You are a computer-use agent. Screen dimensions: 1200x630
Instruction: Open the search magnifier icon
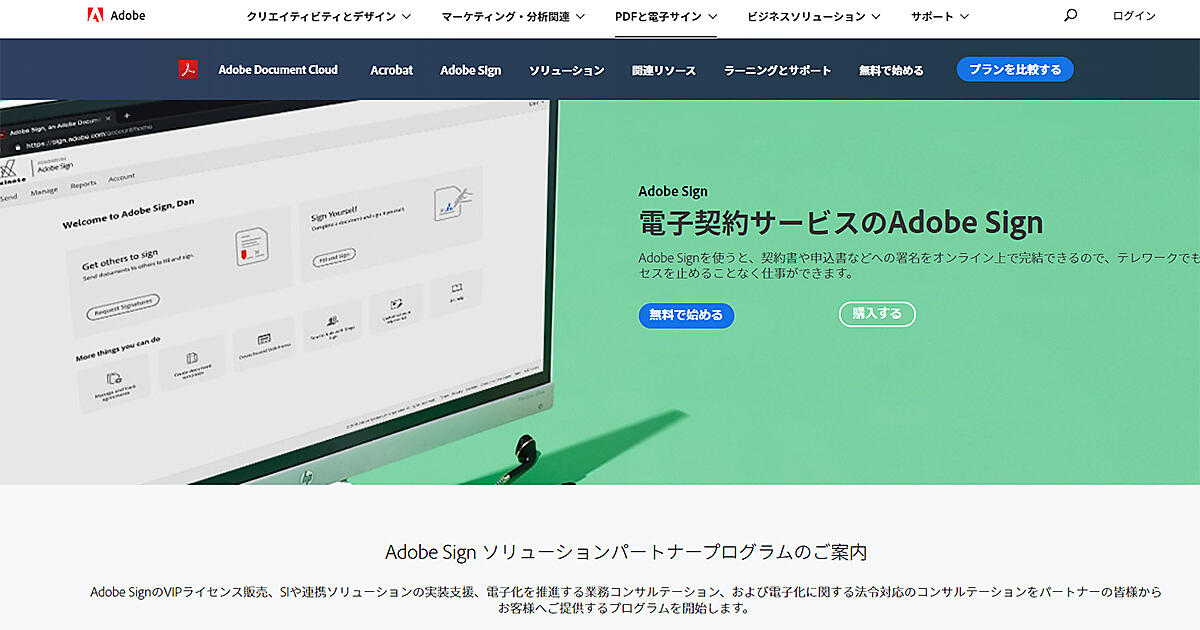[x=1070, y=15]
